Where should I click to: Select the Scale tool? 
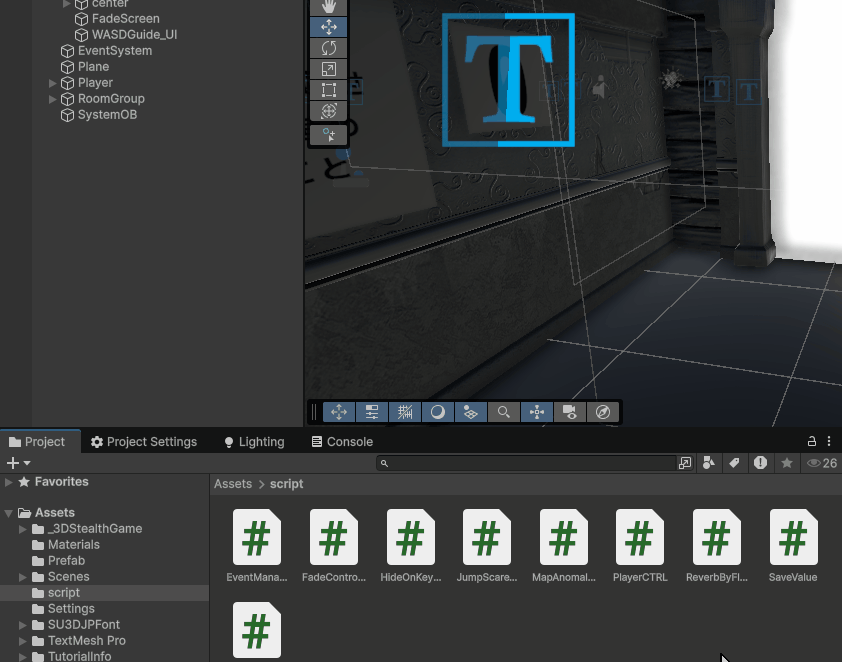pos(329,69)
